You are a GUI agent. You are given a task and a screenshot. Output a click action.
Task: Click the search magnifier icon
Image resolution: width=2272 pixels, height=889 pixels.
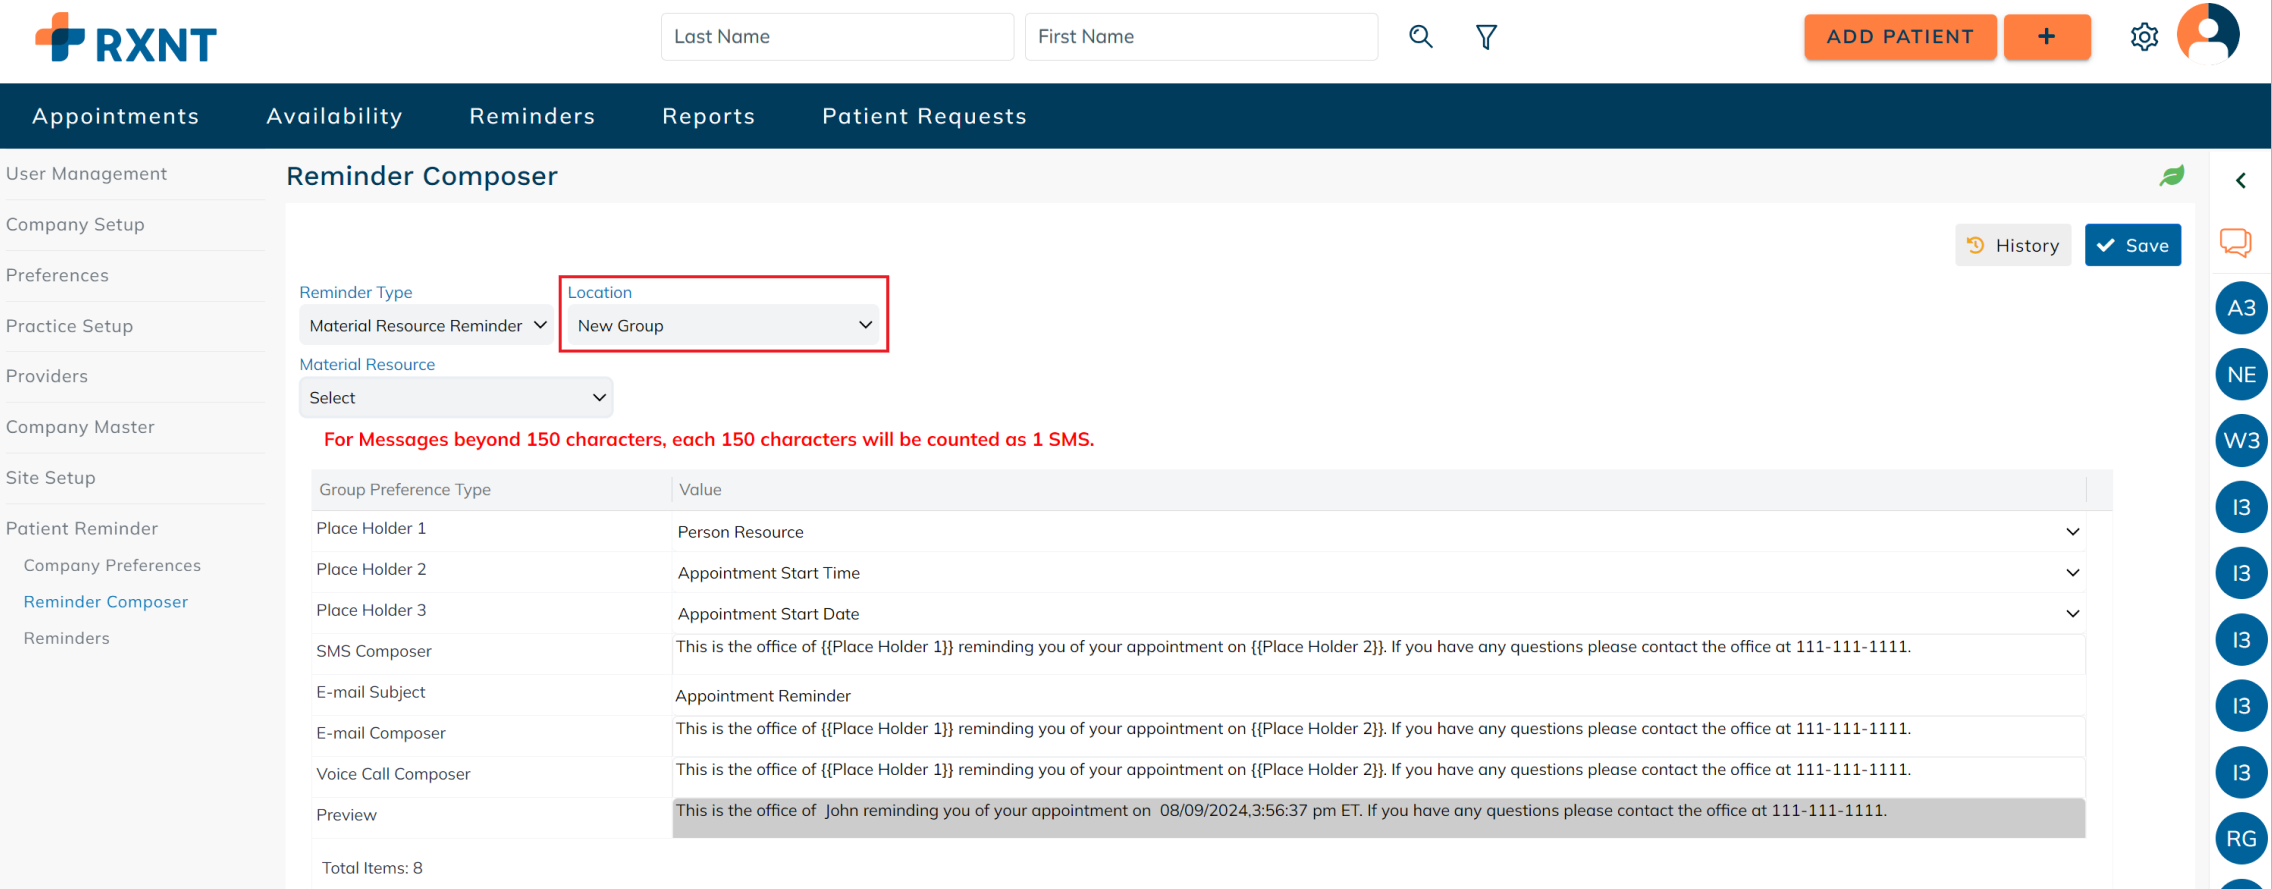[x=1420, y=37]
